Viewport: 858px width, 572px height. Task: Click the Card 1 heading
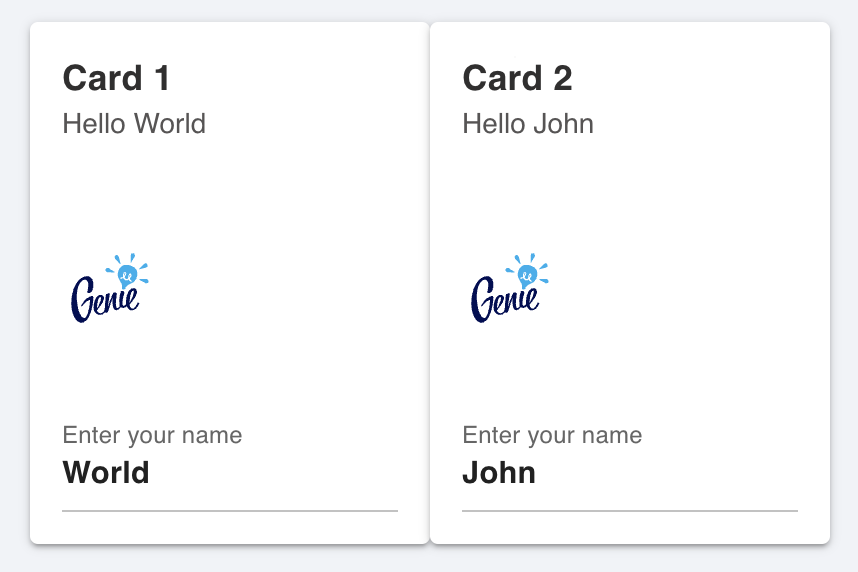116,78
